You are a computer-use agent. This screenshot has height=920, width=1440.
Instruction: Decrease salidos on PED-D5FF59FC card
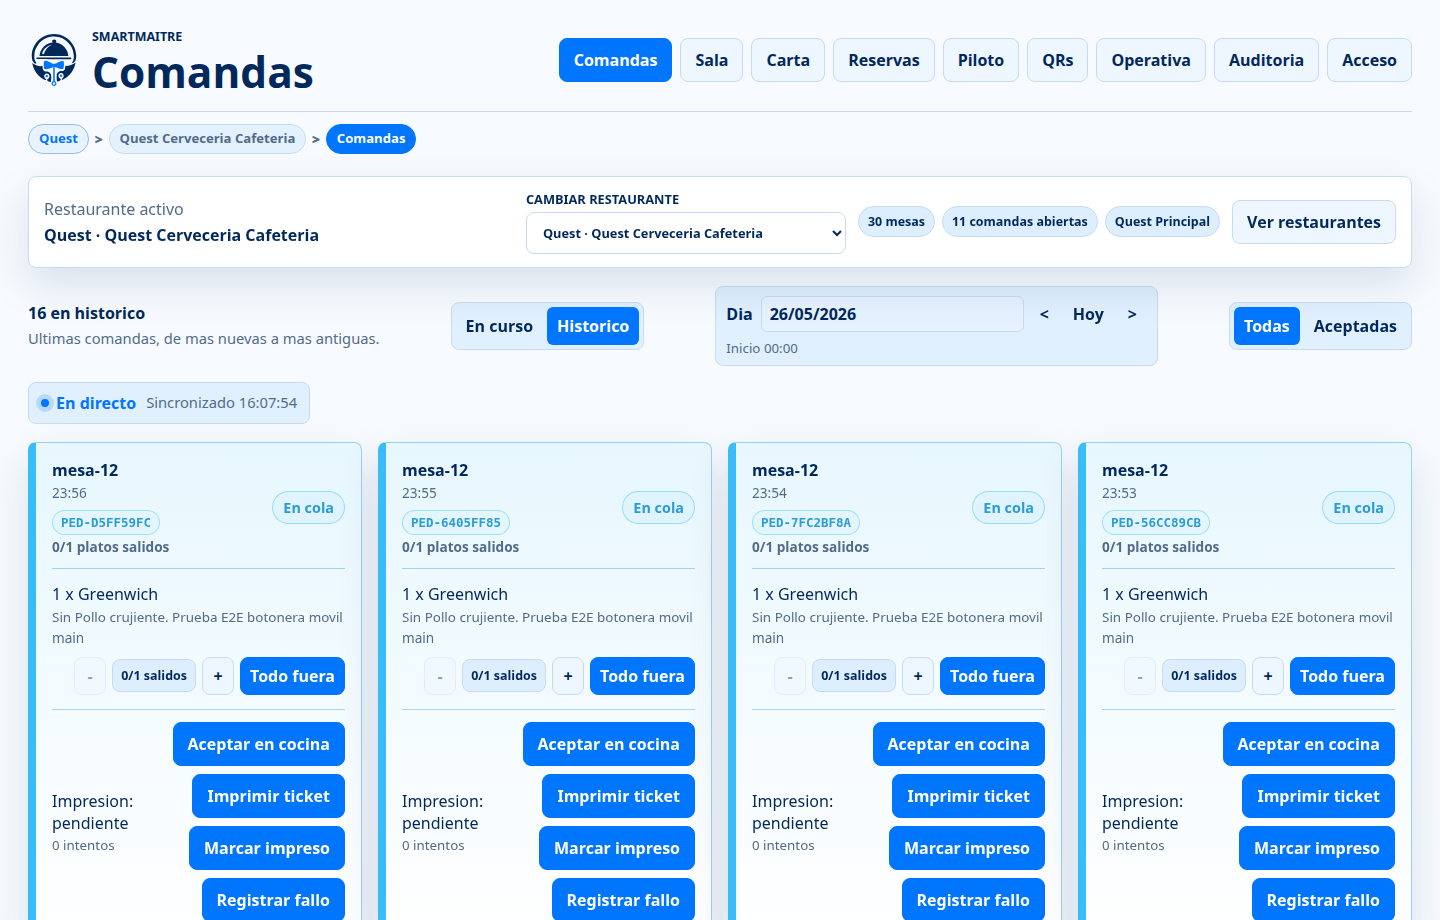pos(90,676)
